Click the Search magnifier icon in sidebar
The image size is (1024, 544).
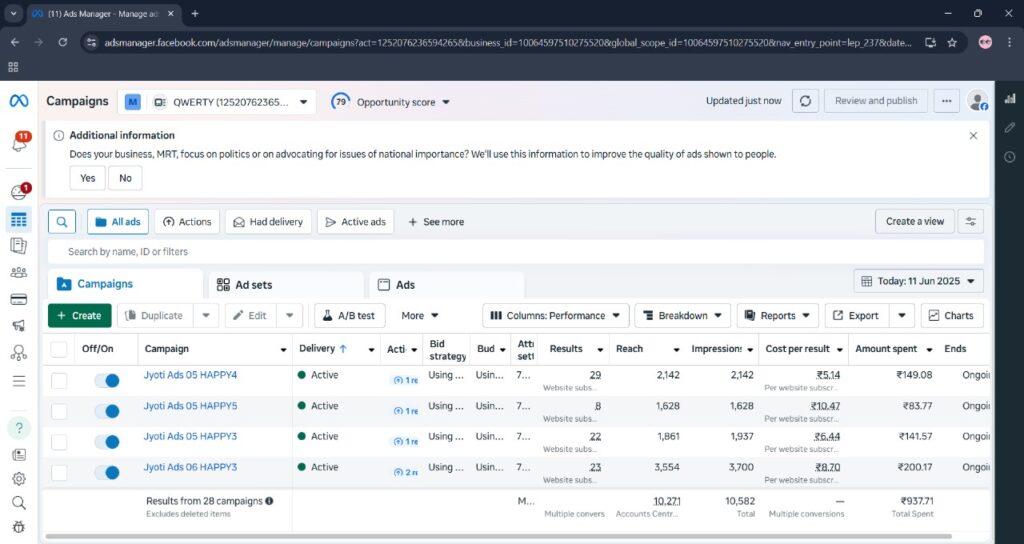19,502
